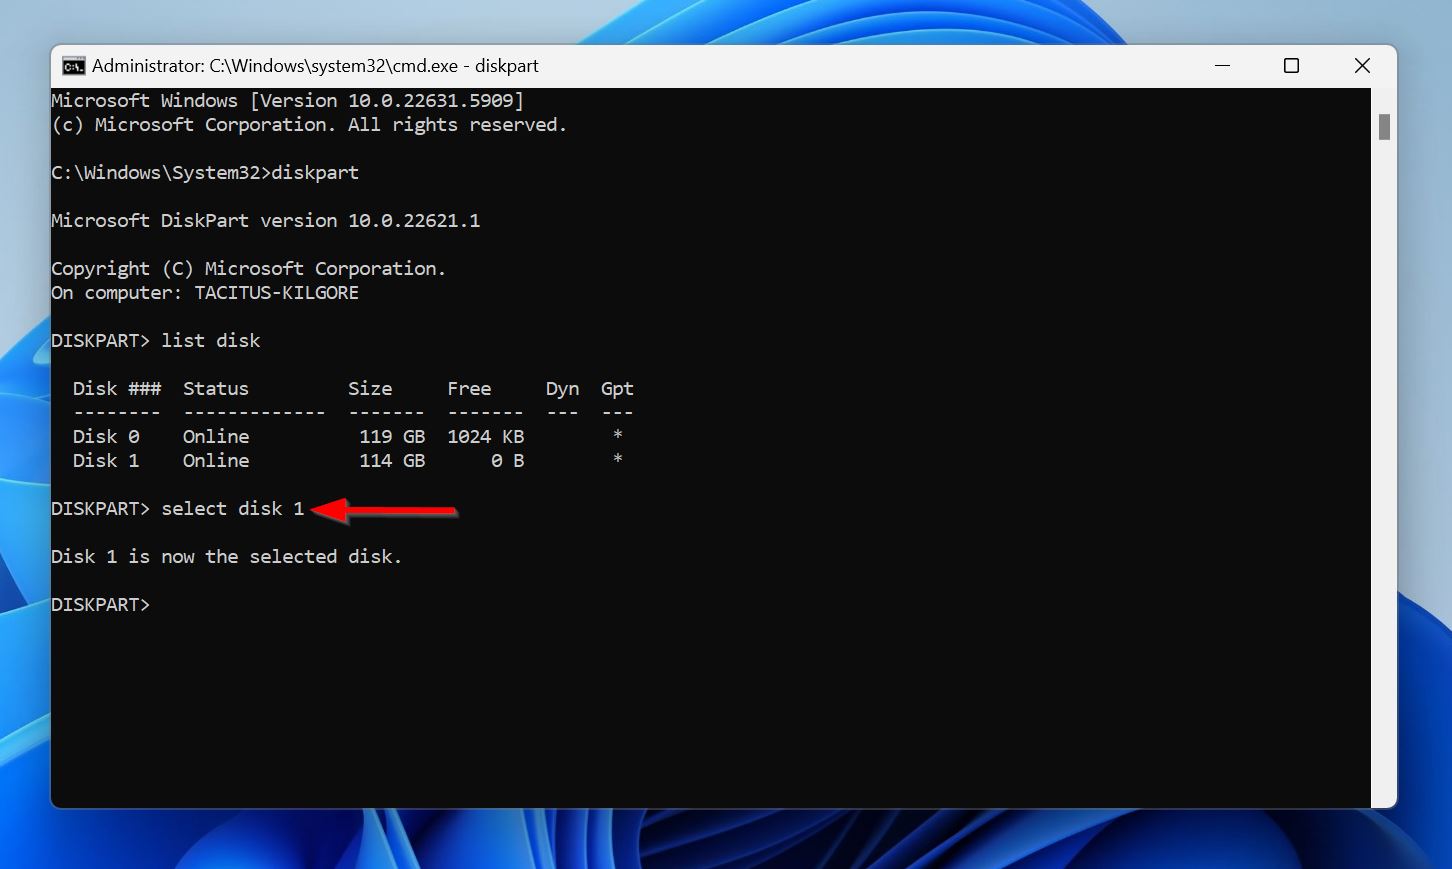
Task: Click the Size column header text
Action: pos(370,388)
